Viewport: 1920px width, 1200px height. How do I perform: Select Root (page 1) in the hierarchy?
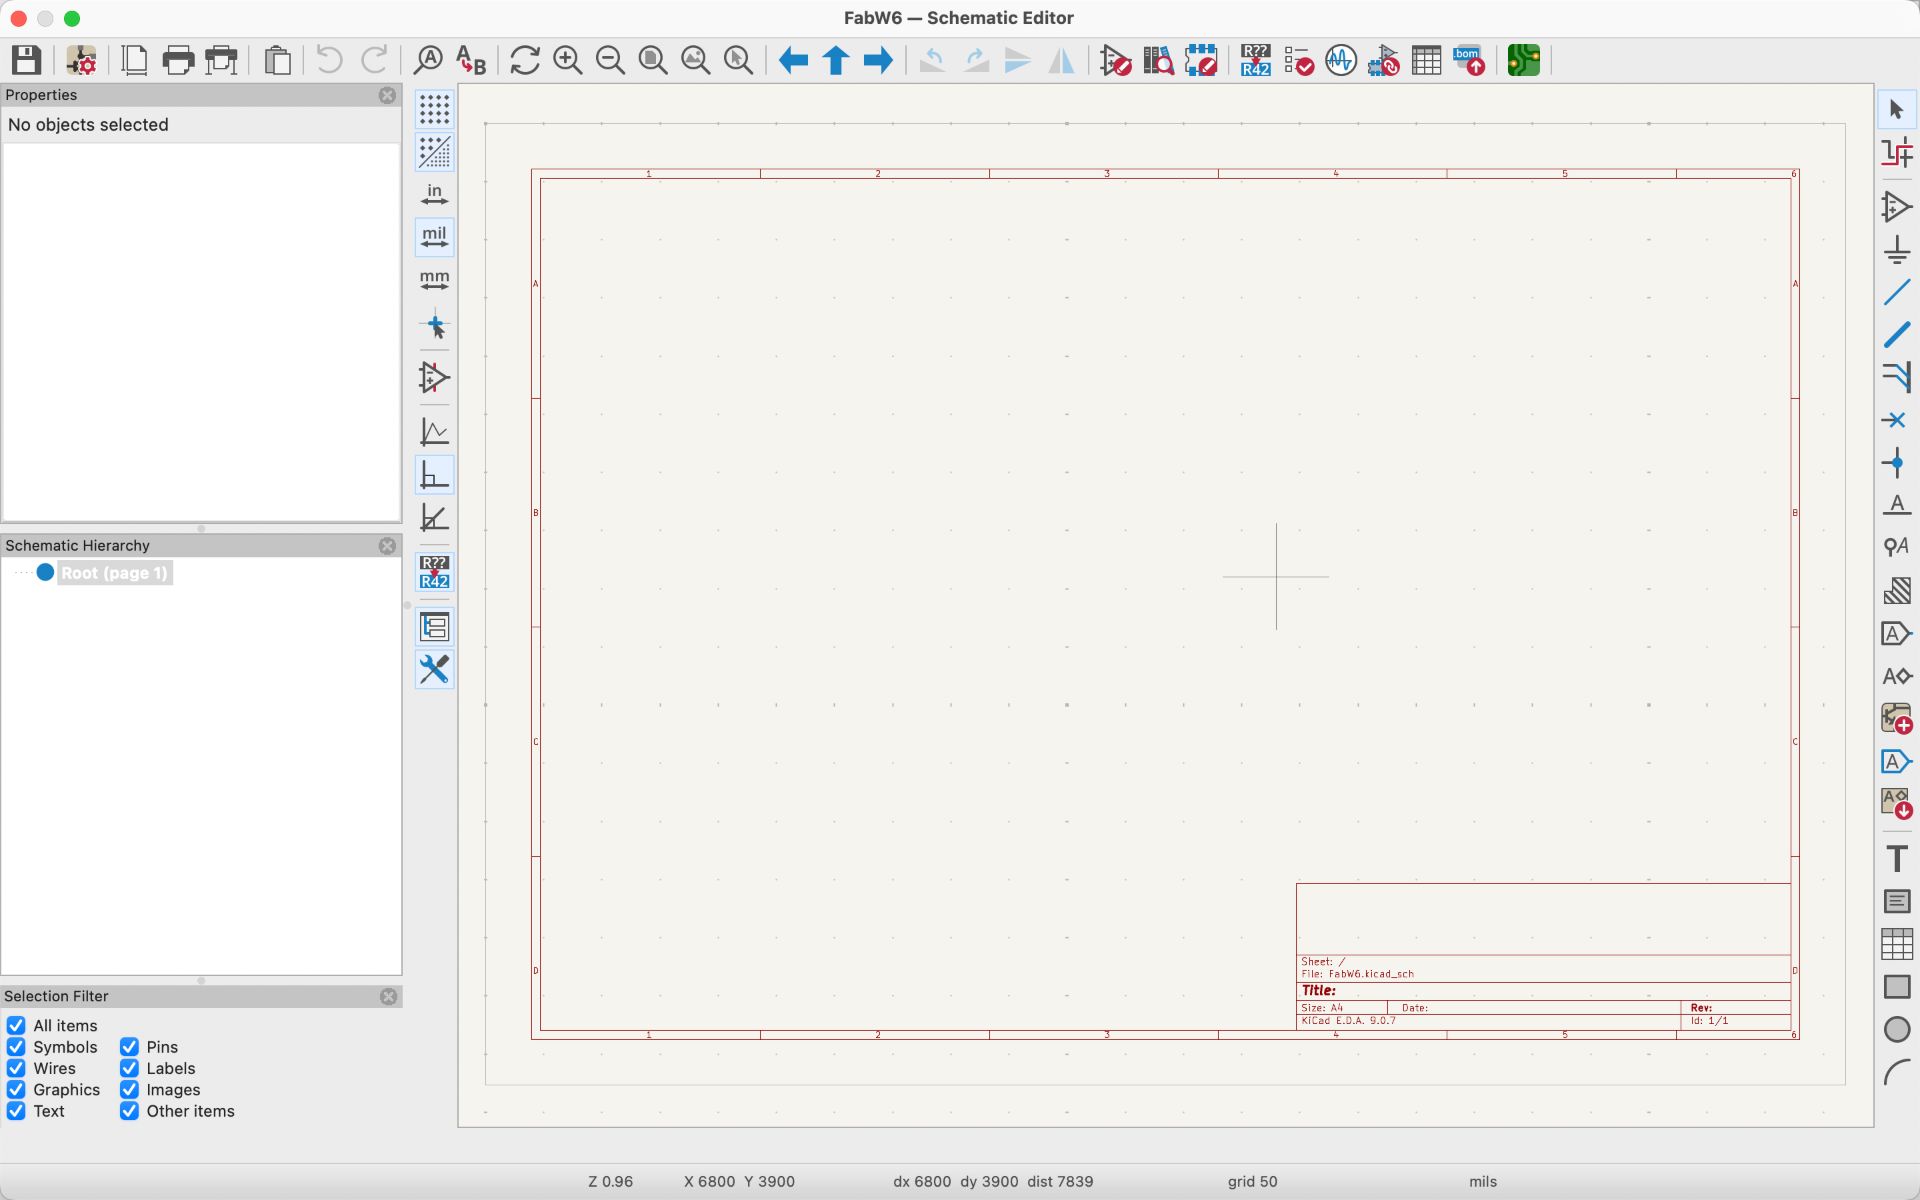(x=114, y=573)
